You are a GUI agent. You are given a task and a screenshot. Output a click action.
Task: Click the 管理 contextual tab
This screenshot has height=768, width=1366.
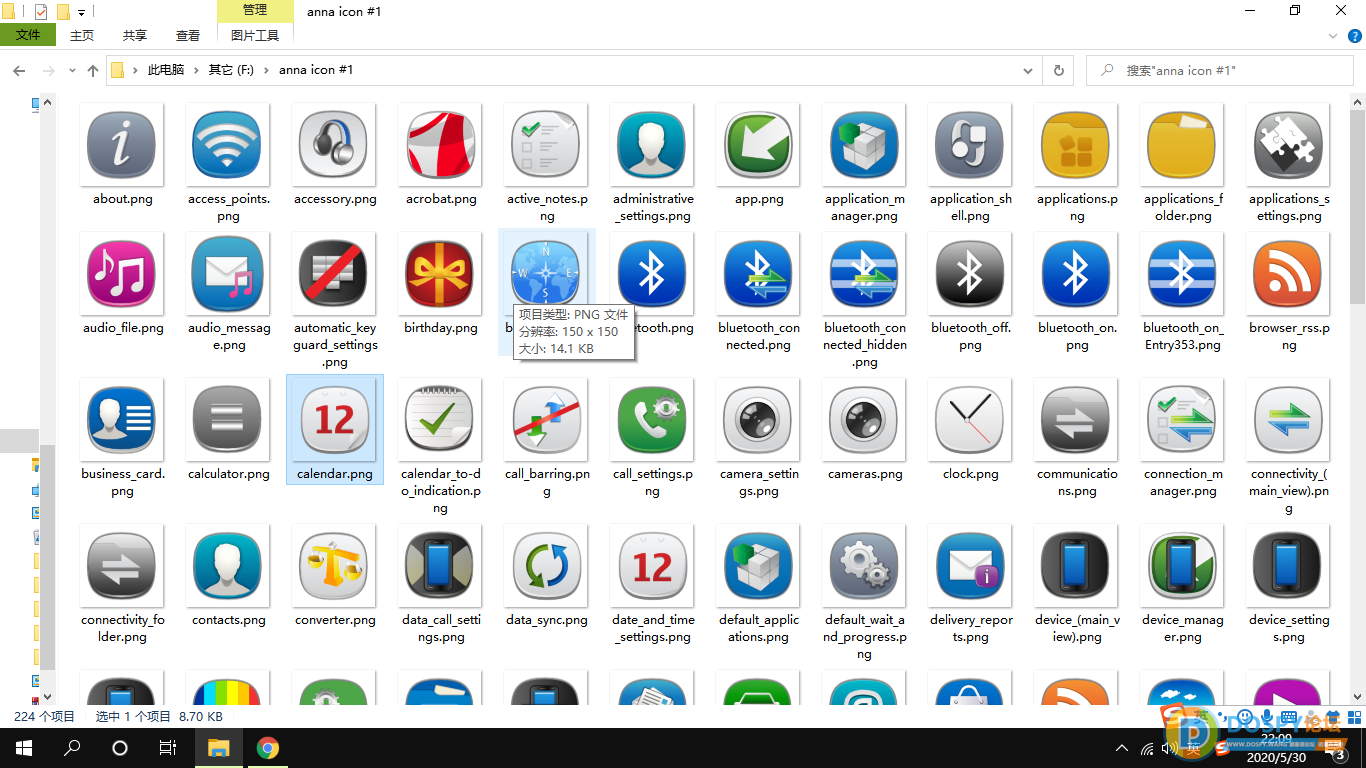click(255, 10)
